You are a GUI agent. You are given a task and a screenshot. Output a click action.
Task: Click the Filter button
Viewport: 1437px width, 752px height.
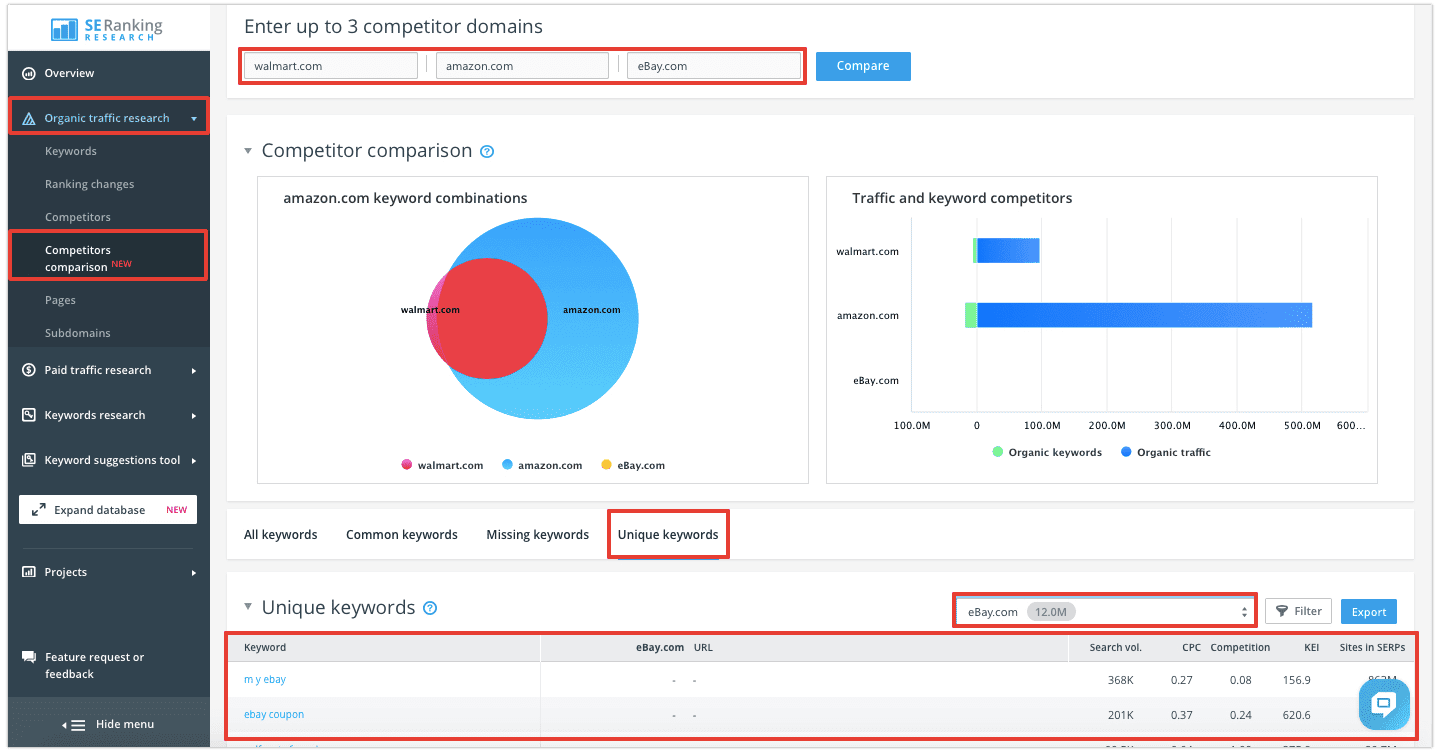pyautogui.click(x=1300, y=611)
